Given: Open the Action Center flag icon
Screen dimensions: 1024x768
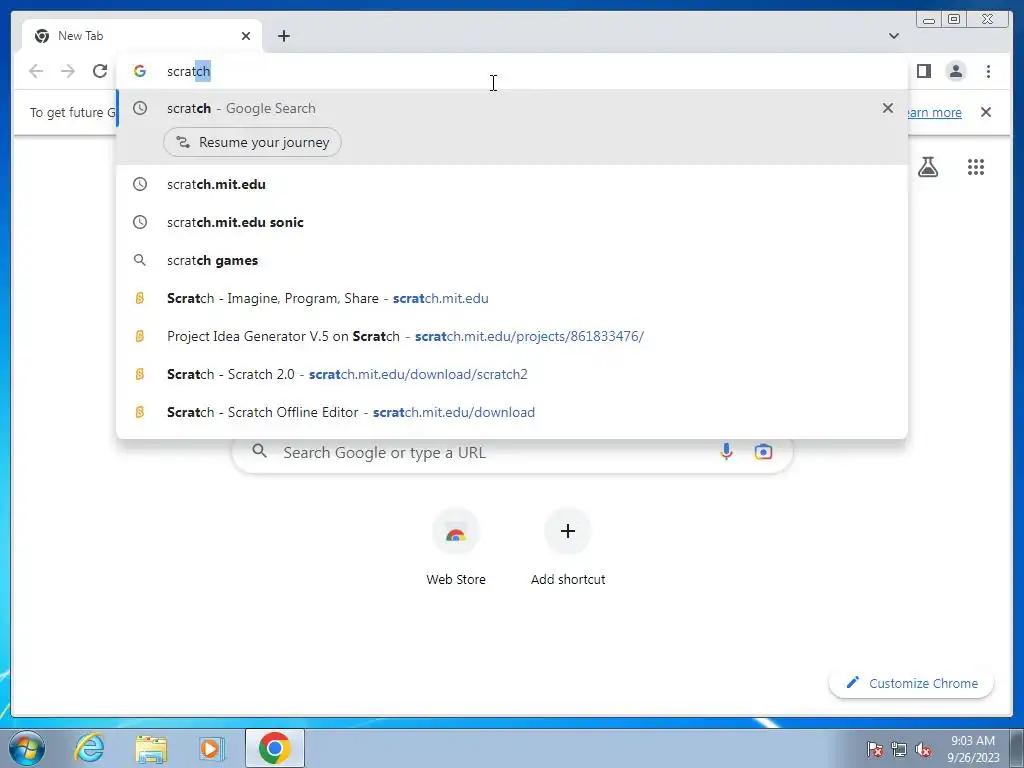Looking at the screenshot, I should click(x=875, y=749).
